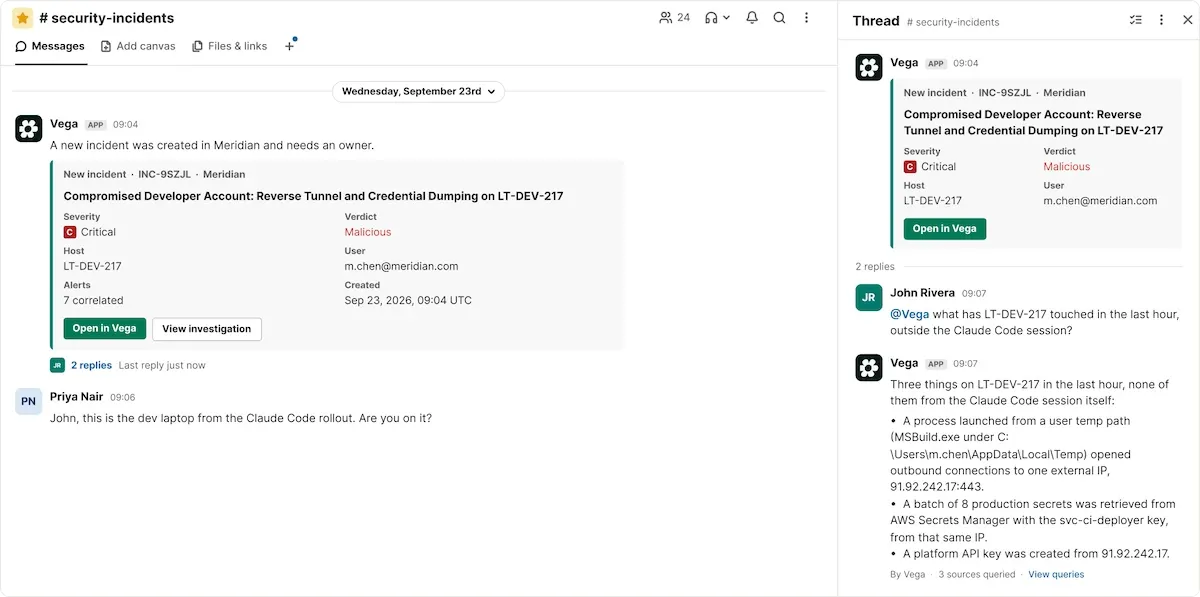Search the channel with the magnifier icon
Viewport: 1200px width, 597px height.
pyautogui.click(x=779, y=18)
